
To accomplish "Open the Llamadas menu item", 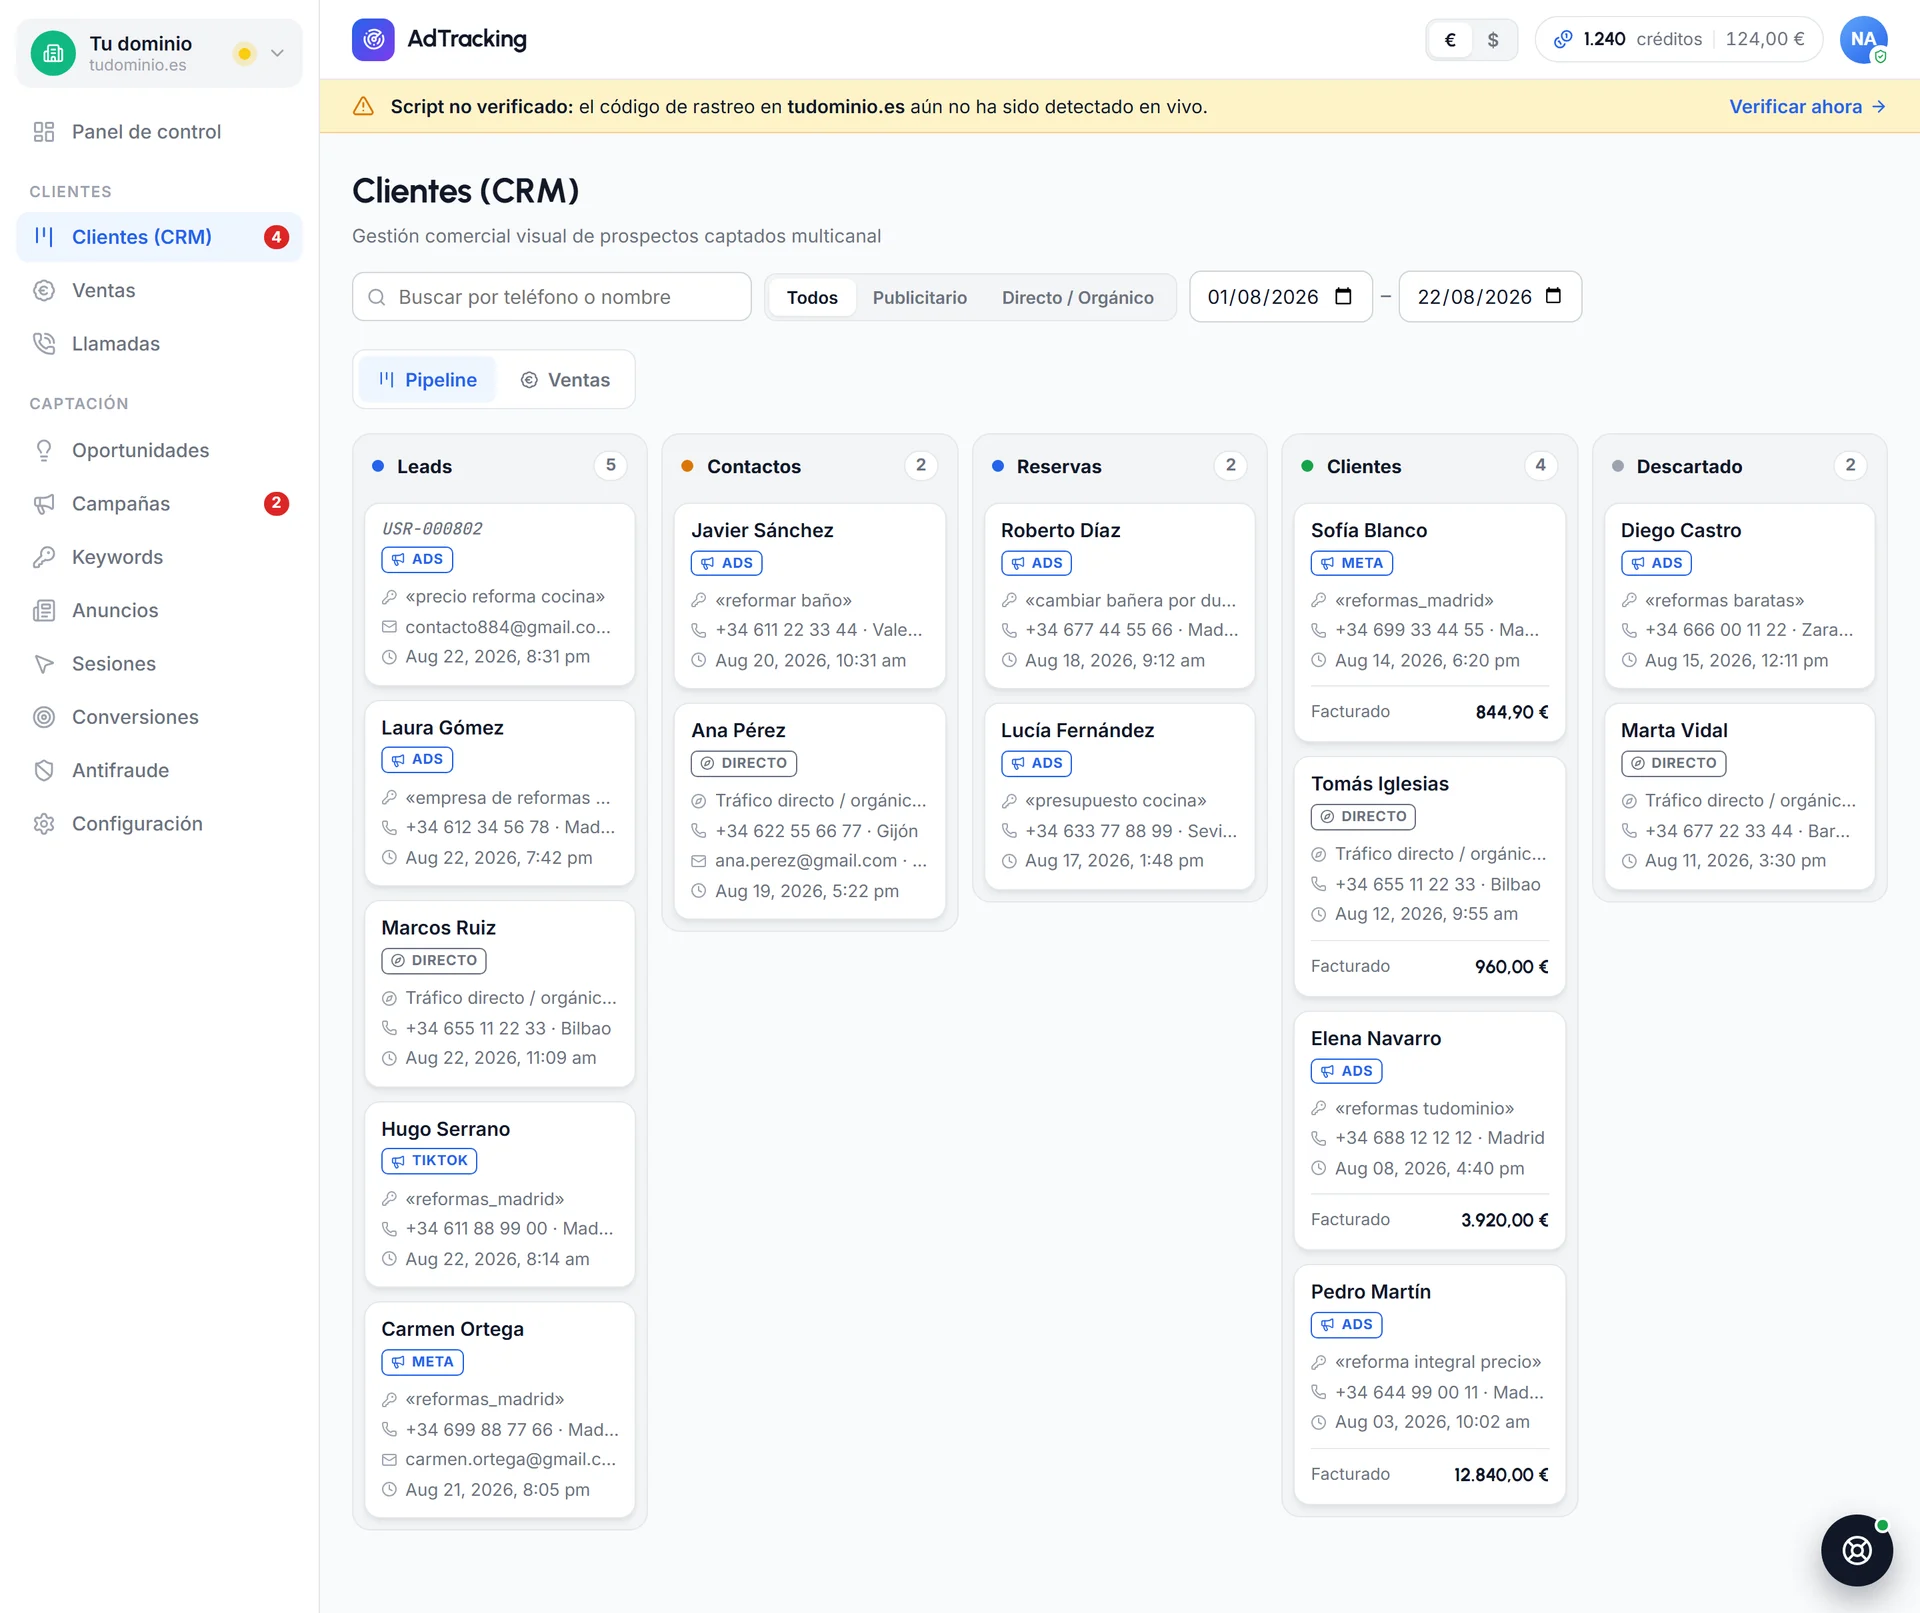I will click(159, 343).
